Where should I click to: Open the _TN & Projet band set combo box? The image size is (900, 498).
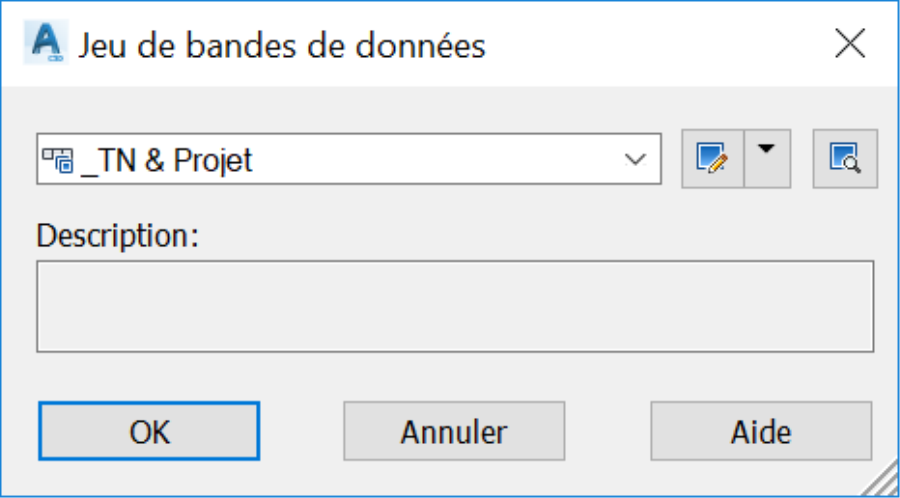tap(349, 159)
